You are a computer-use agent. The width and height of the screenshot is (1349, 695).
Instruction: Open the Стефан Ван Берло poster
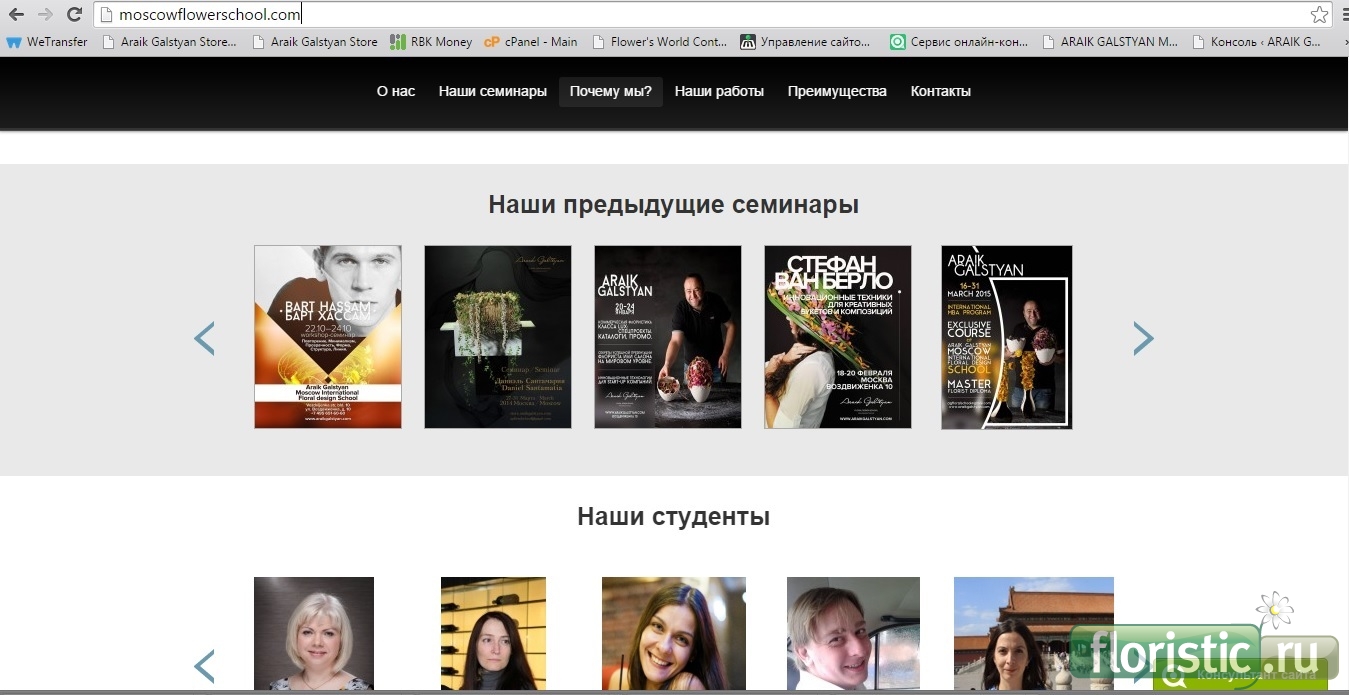point(837,337)
